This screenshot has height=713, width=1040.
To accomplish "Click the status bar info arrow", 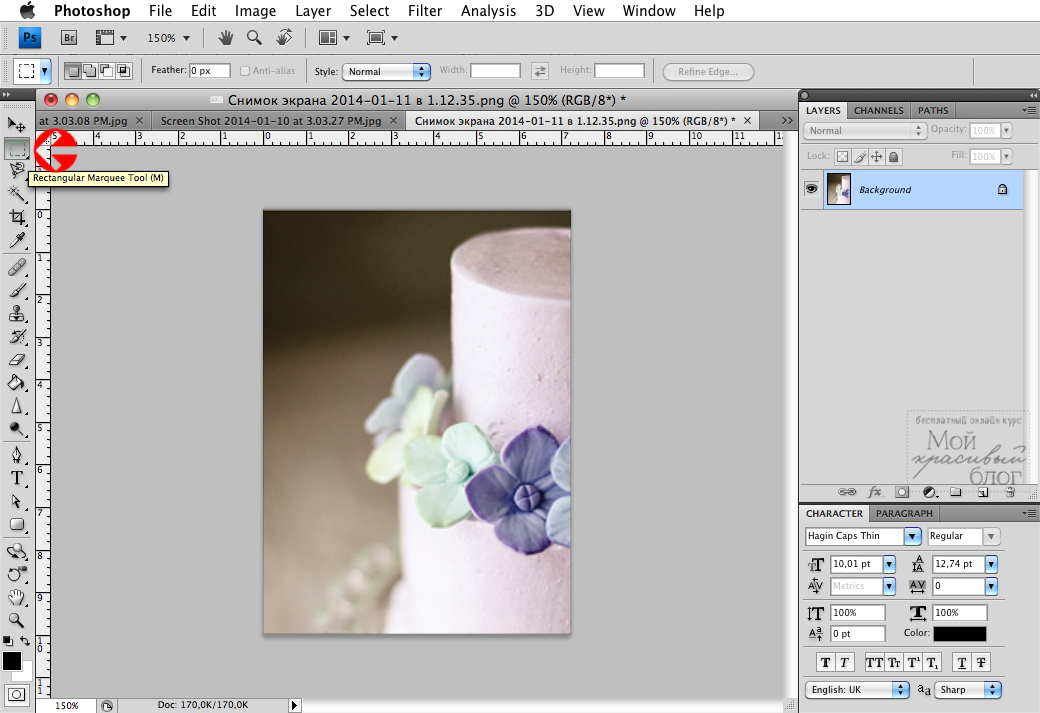I will 294,705.
